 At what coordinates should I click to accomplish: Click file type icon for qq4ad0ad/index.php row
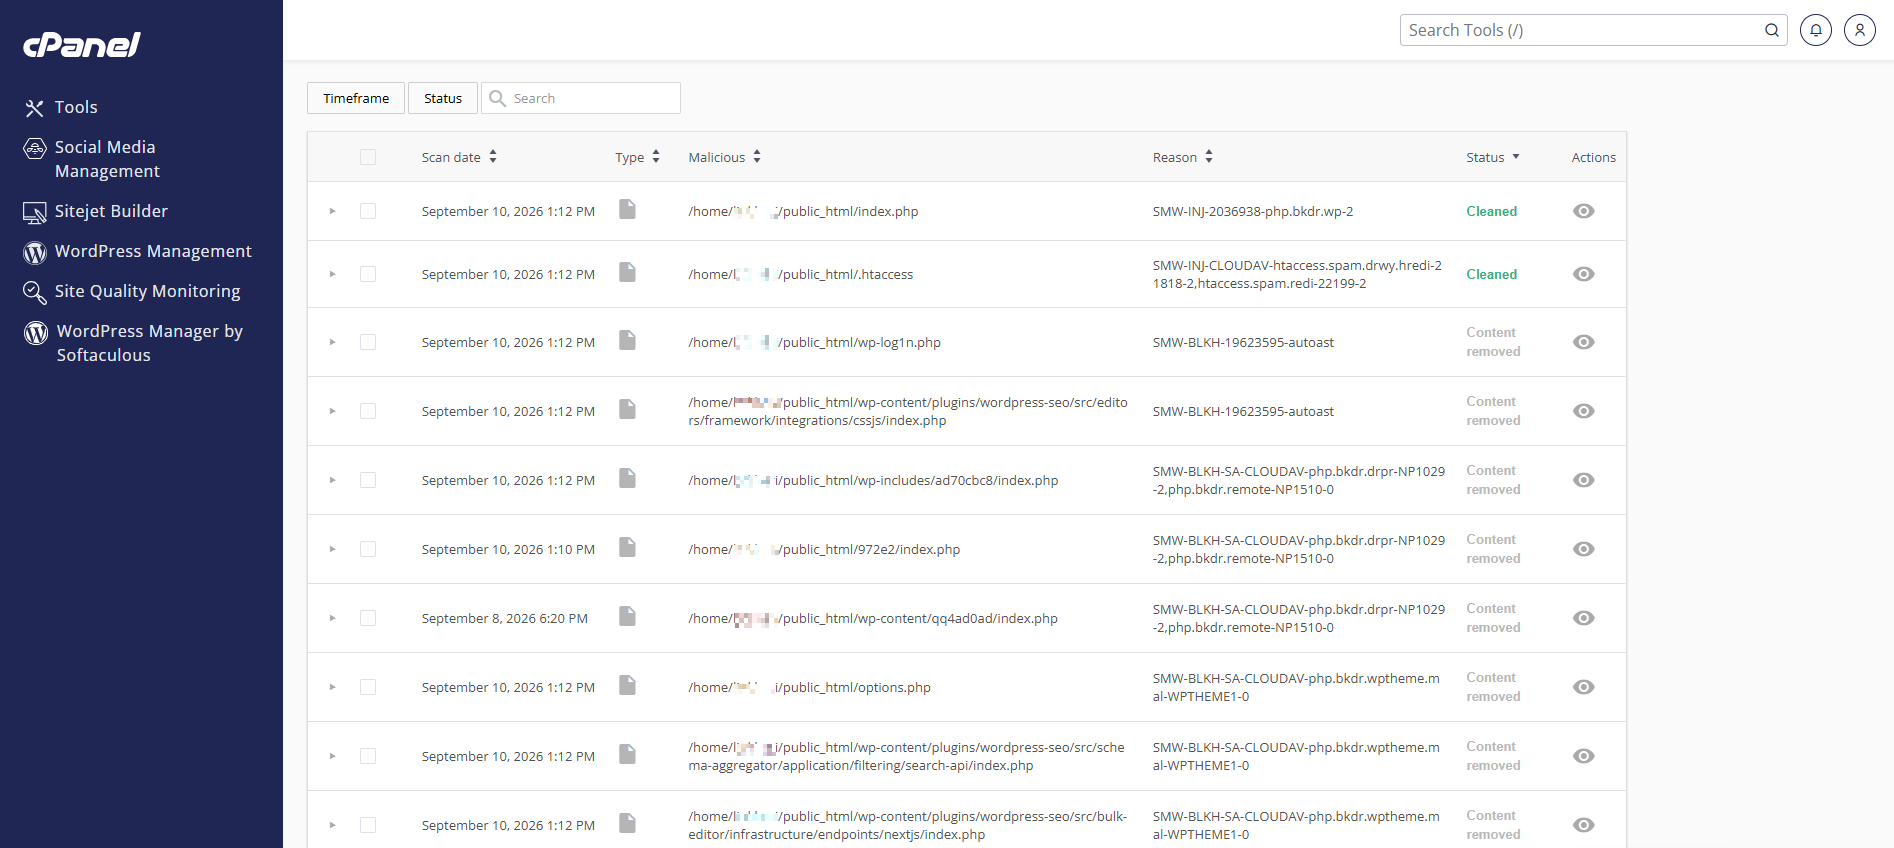pos(627,616)
